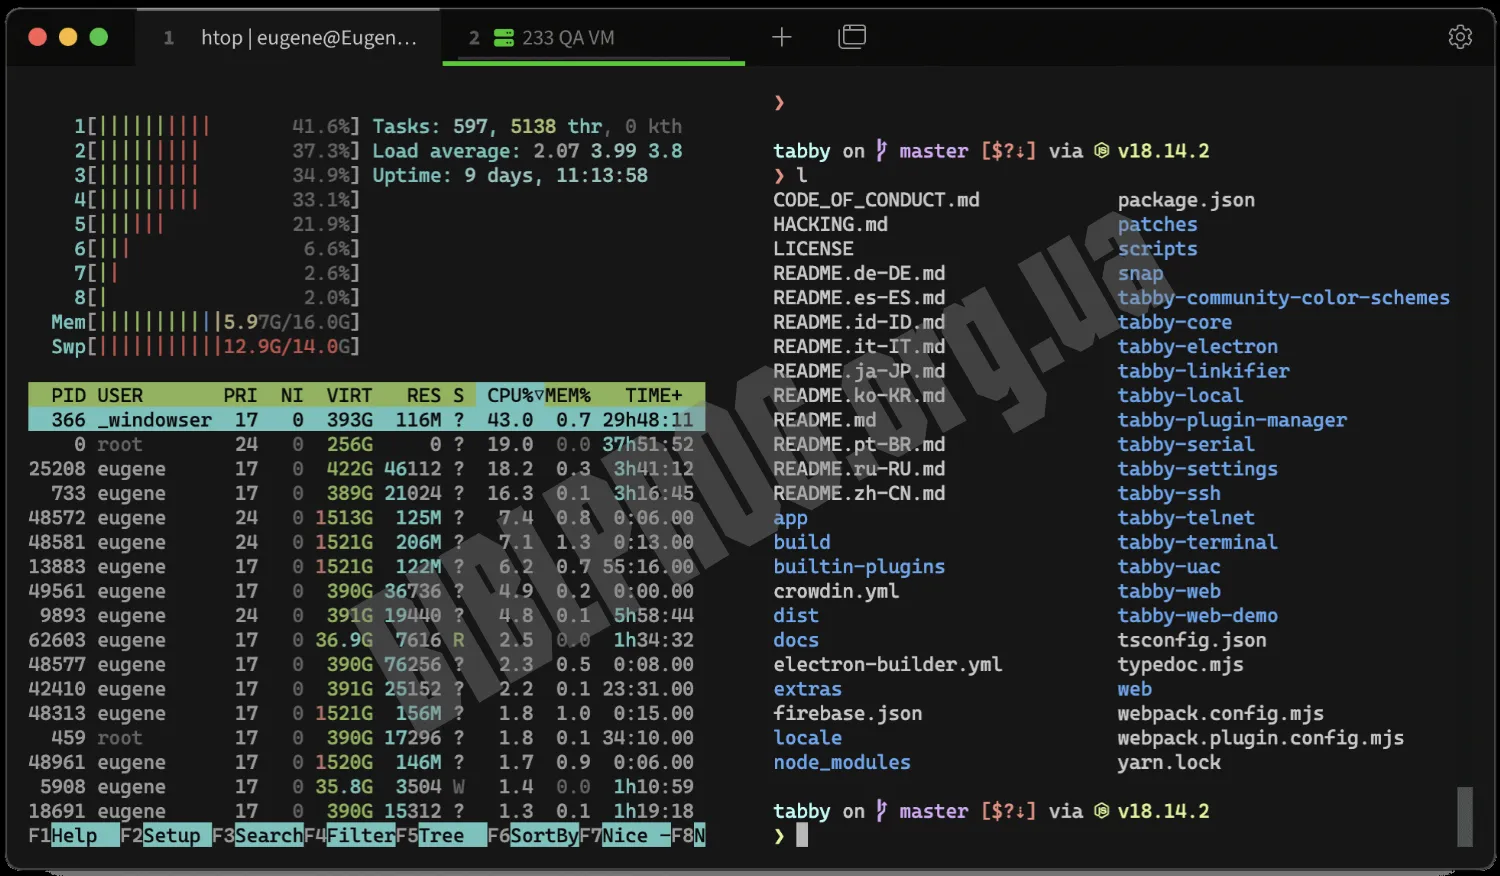Click the tabby-community-color-schemes directory name
This screenshot has width=1500, height=876.
coord(1284,298)
